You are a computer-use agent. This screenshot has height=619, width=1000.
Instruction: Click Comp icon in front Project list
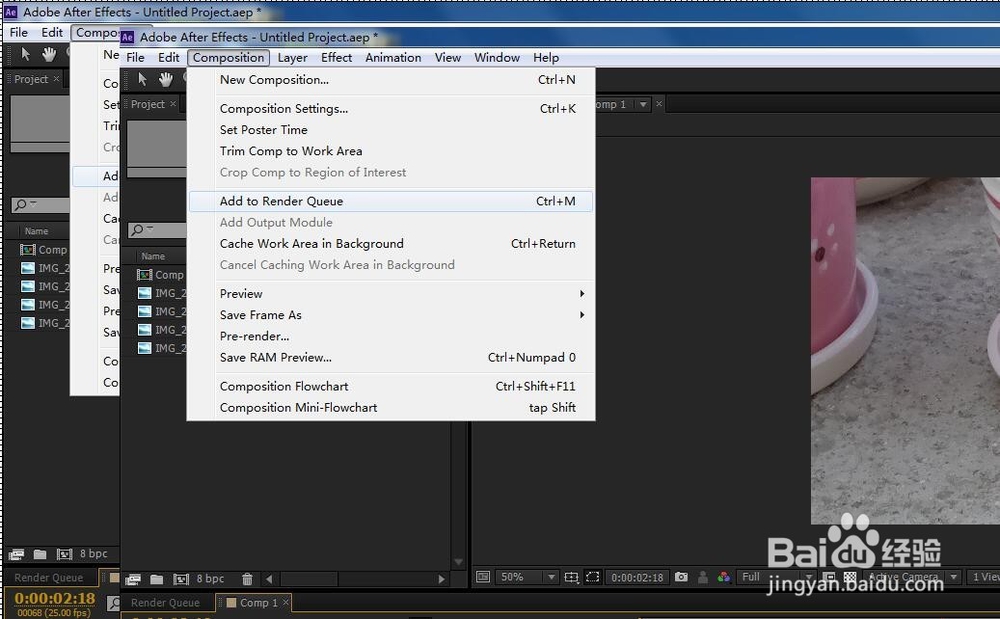[145, 275]
